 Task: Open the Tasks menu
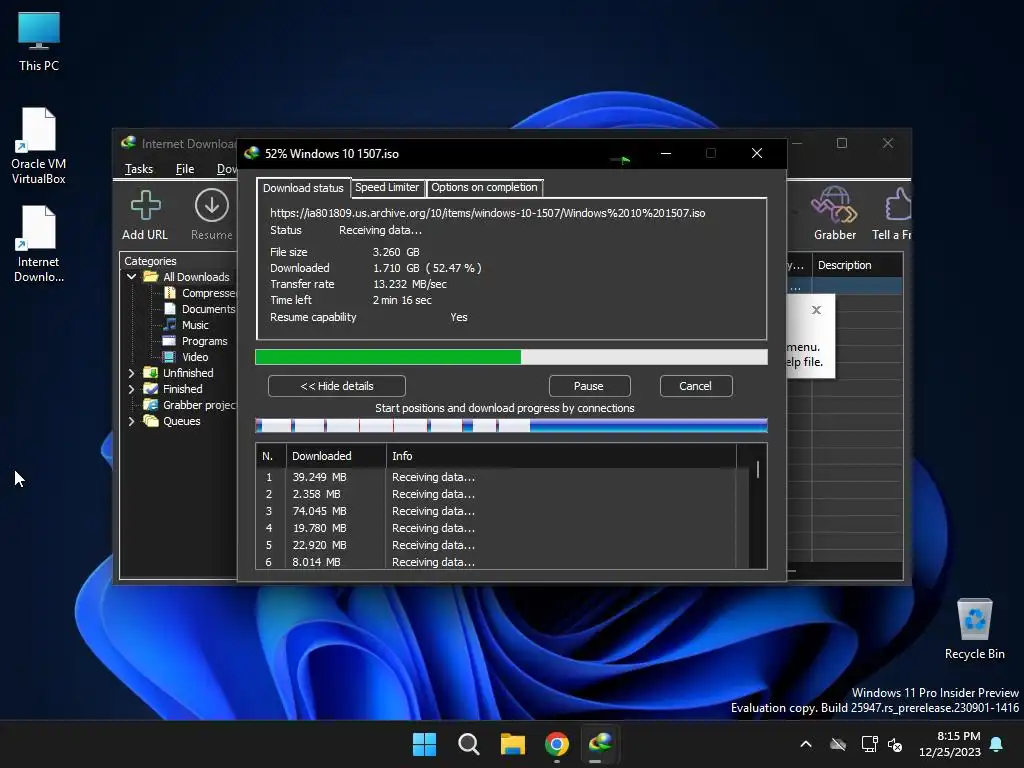click(138, 169)
